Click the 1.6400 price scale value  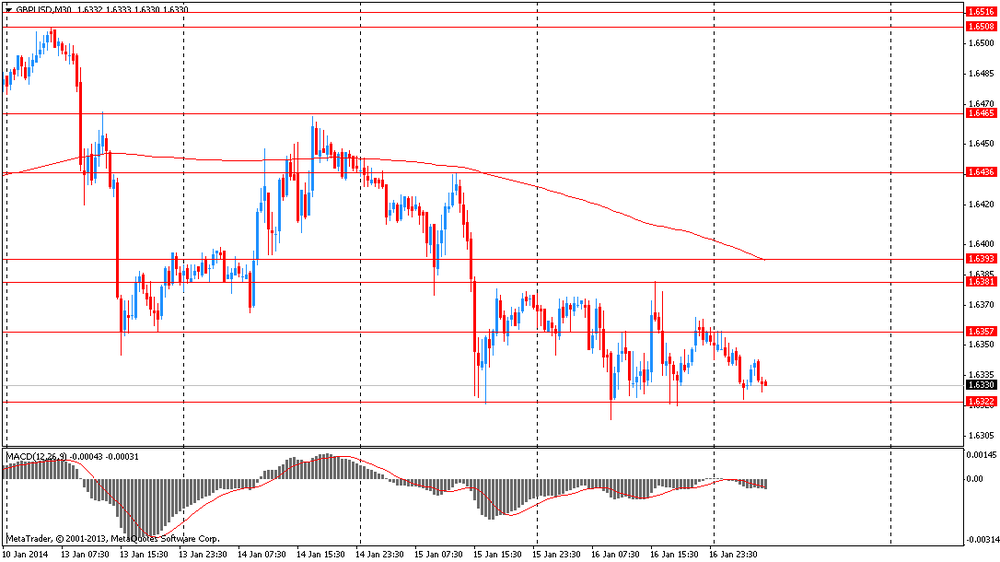(x=981, y=244)
